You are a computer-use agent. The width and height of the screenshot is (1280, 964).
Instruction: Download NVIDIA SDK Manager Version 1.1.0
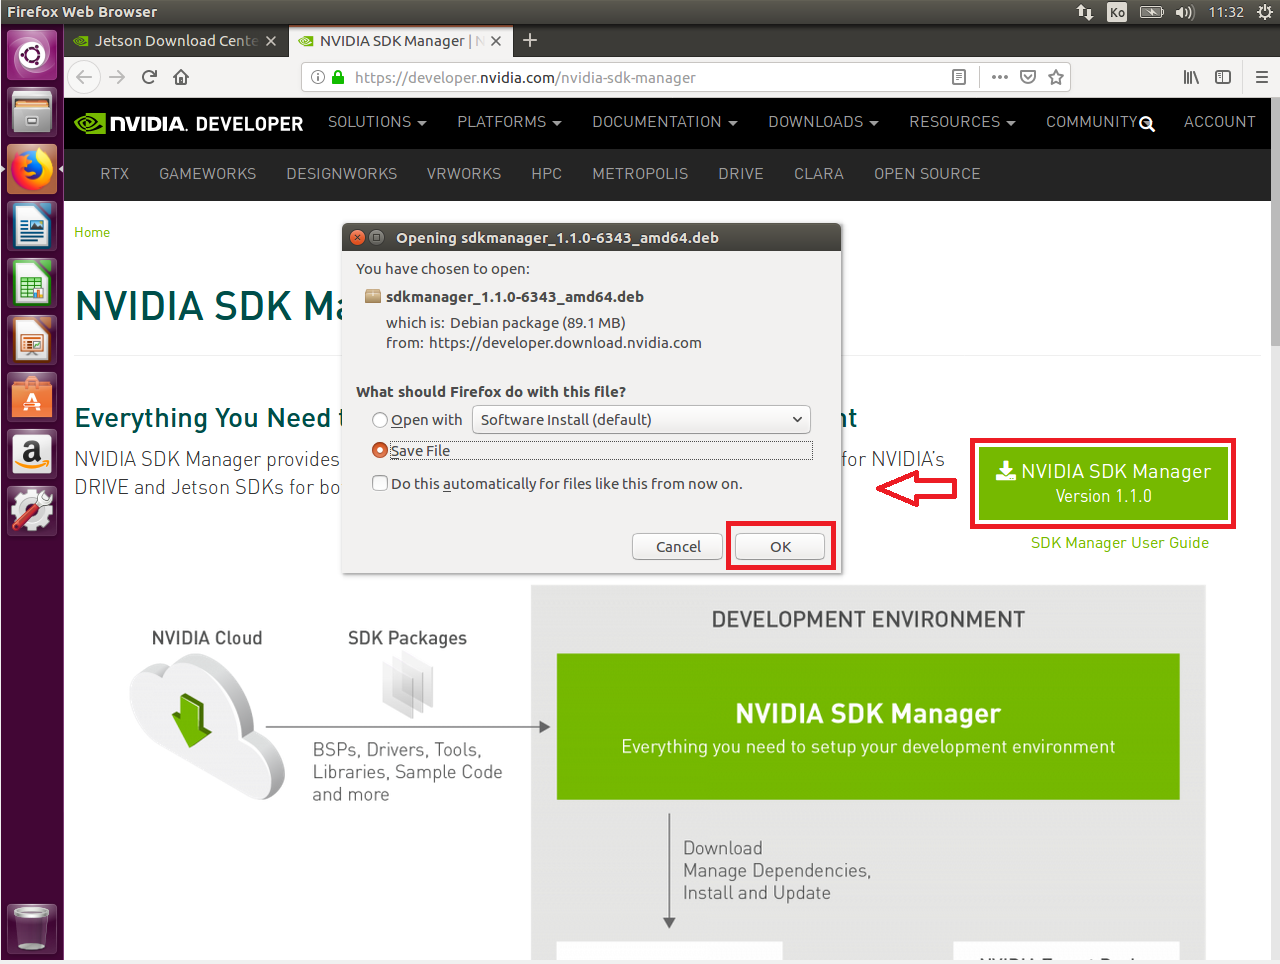(1103, 483)
